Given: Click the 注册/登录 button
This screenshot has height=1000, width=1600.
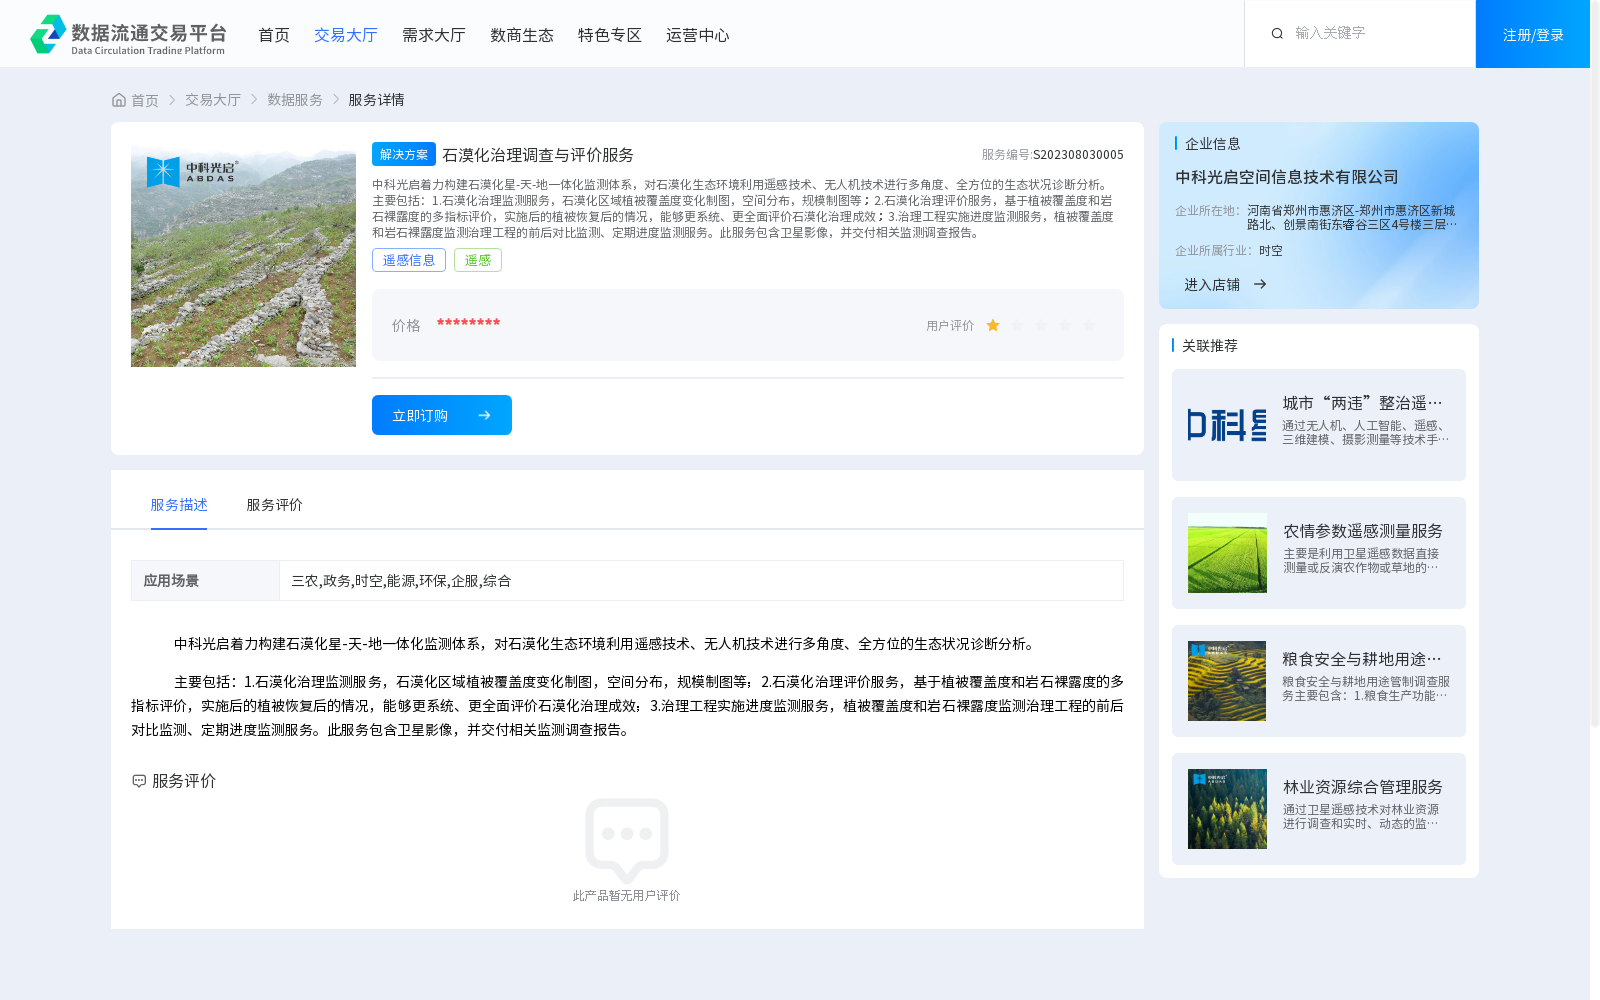Looking at the screenshot, I should [1533, 34].
